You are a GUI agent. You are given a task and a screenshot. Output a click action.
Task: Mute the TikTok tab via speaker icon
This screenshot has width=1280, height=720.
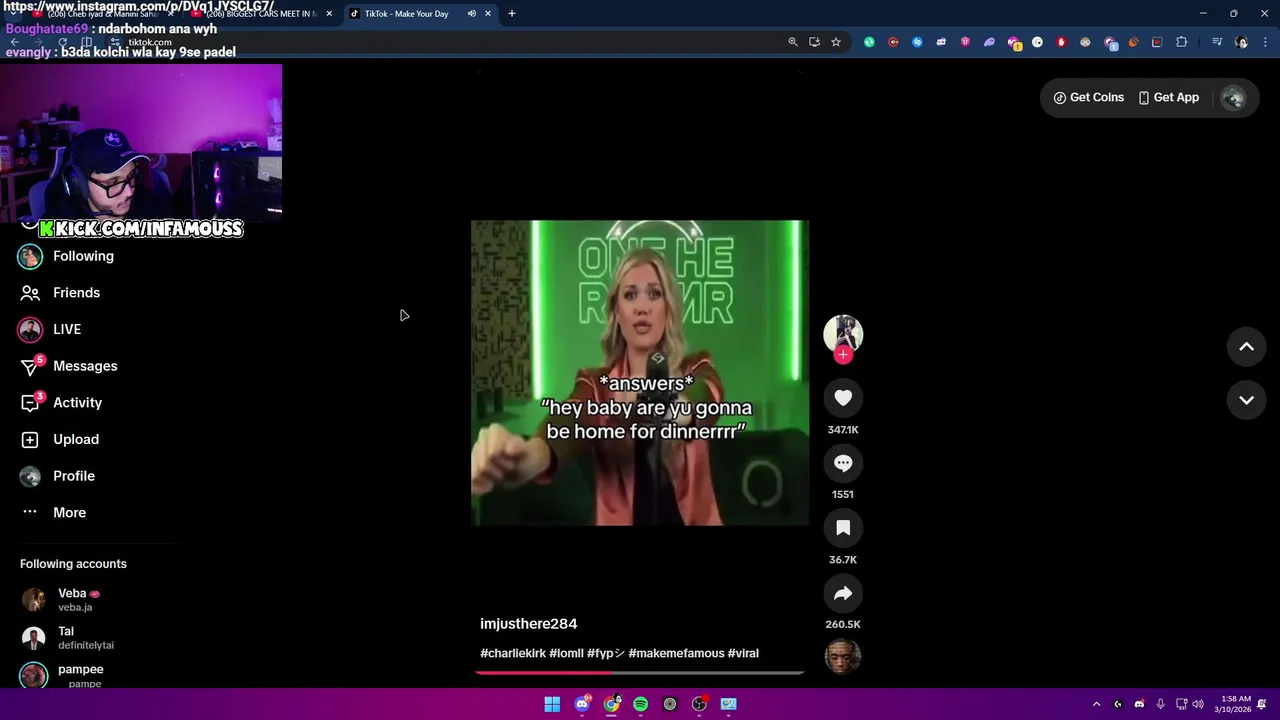coord(471,14)
